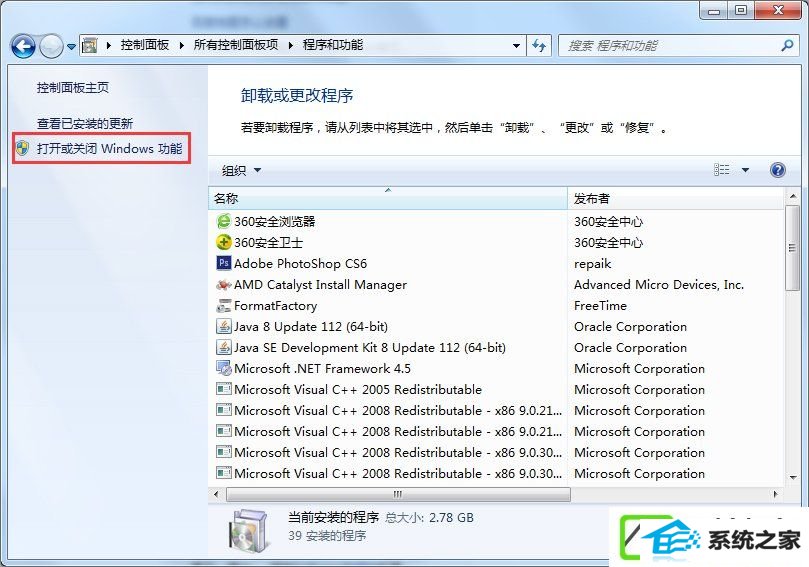809x567 pixels.
Task: Click the Java SE Development Kit icon
Action: click(x=223, y=347)
